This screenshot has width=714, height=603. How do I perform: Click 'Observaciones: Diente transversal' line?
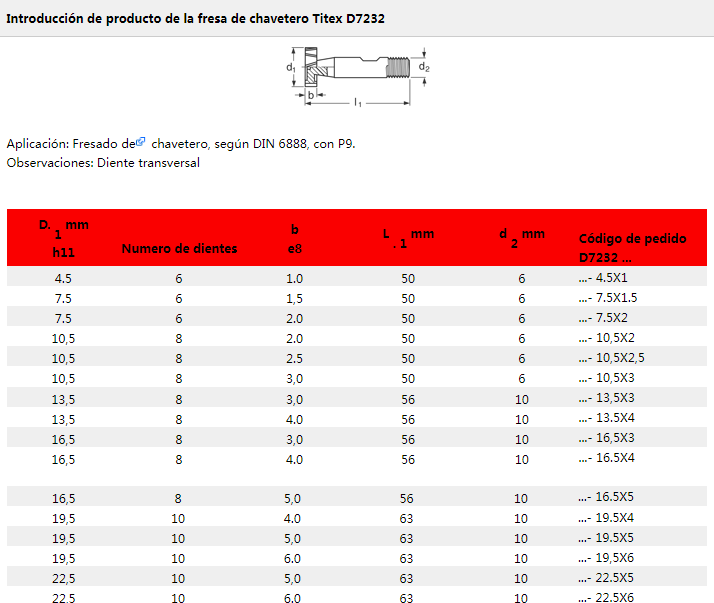click(103, 163)
